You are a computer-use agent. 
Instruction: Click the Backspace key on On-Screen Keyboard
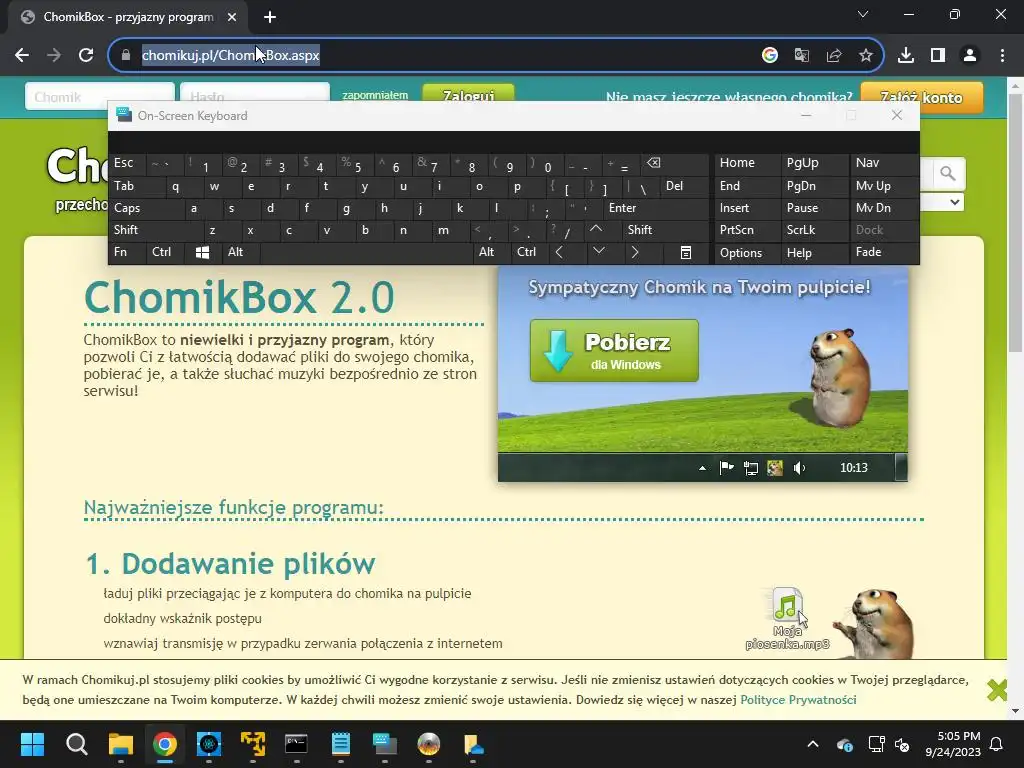point(672,163)
